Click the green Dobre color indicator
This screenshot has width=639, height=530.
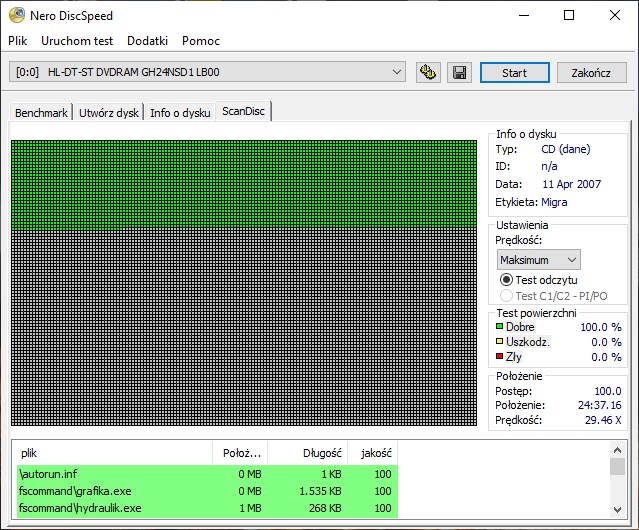(x=500, y=327)
